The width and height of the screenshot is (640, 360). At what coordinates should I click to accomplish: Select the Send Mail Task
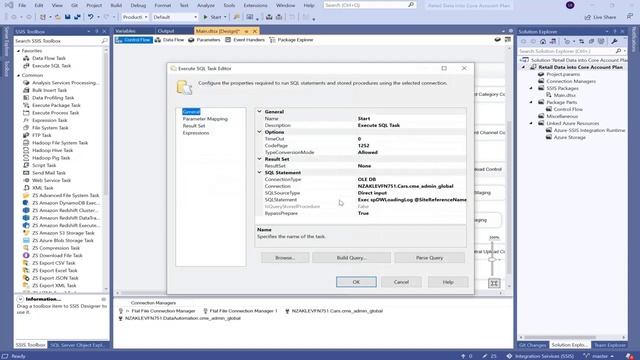(49, 173)
